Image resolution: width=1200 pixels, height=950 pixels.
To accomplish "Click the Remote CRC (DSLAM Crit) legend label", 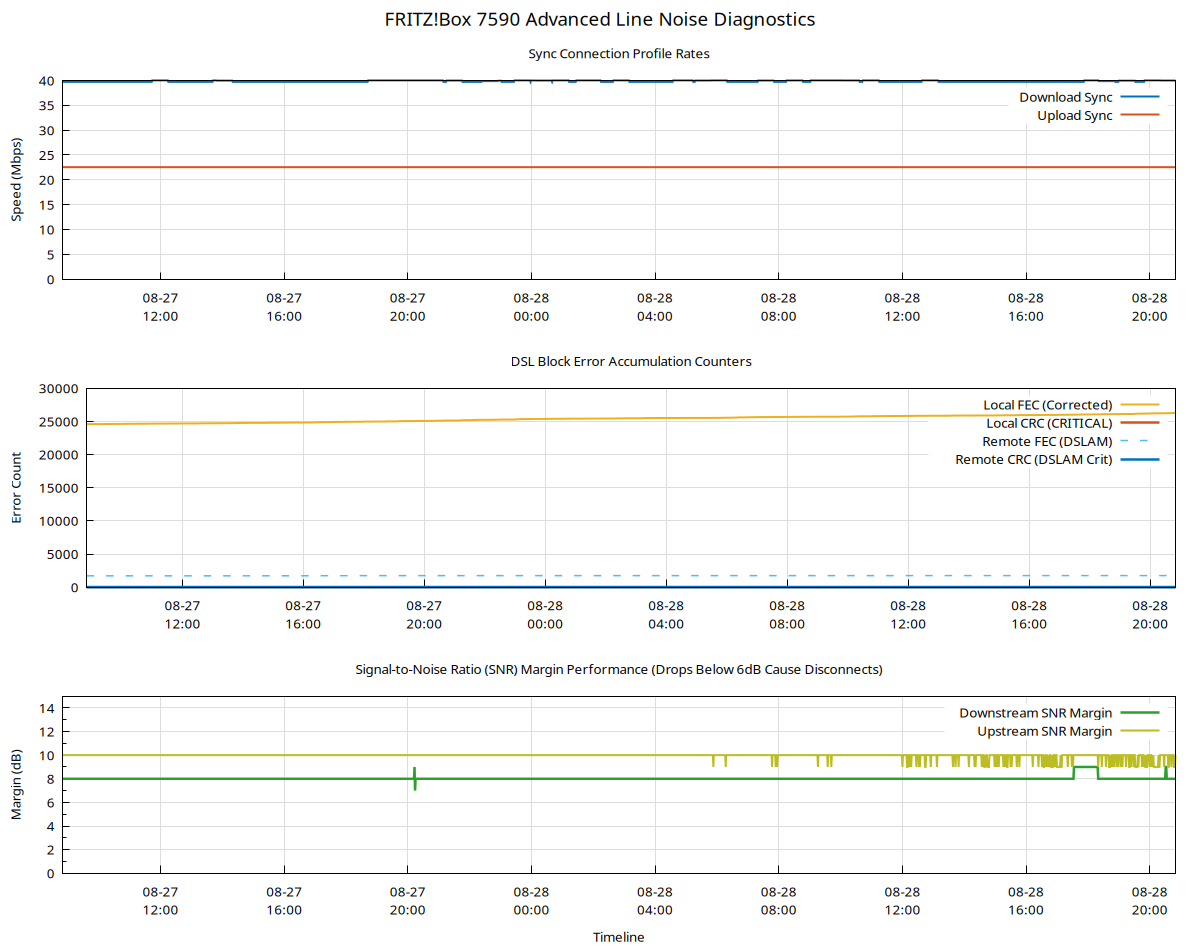I will click(1034, 459).
